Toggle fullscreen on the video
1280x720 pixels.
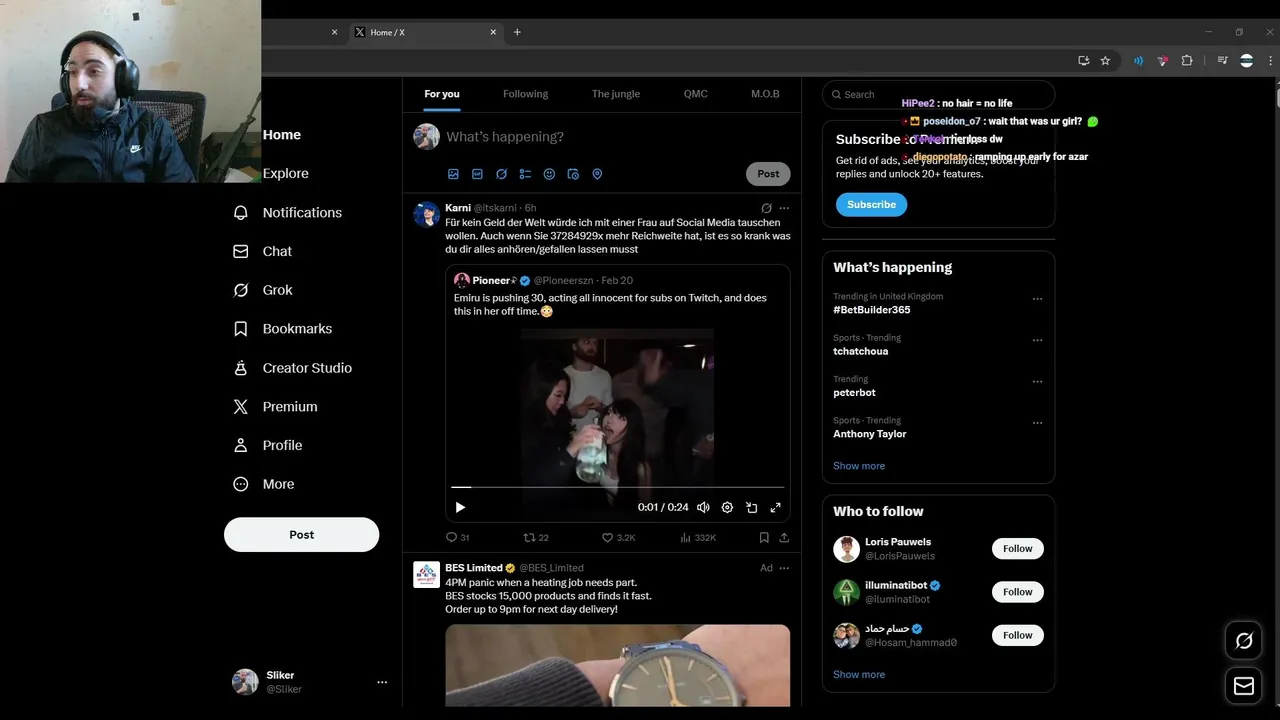pos(775,507)
